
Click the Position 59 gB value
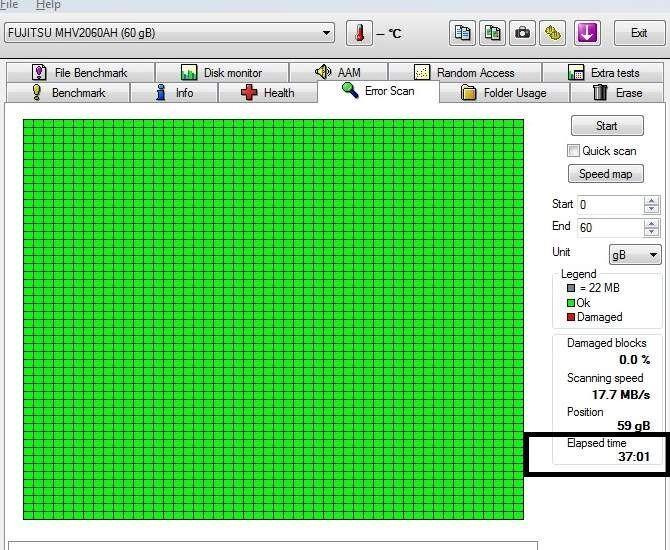click(634, 426)
